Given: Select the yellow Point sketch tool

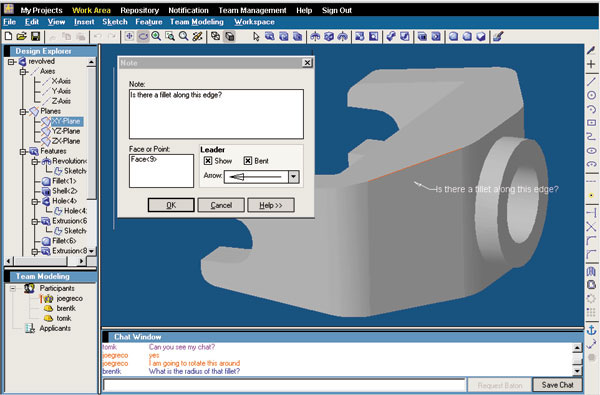Looking at the screenshot, I should (x=591, y=195).
